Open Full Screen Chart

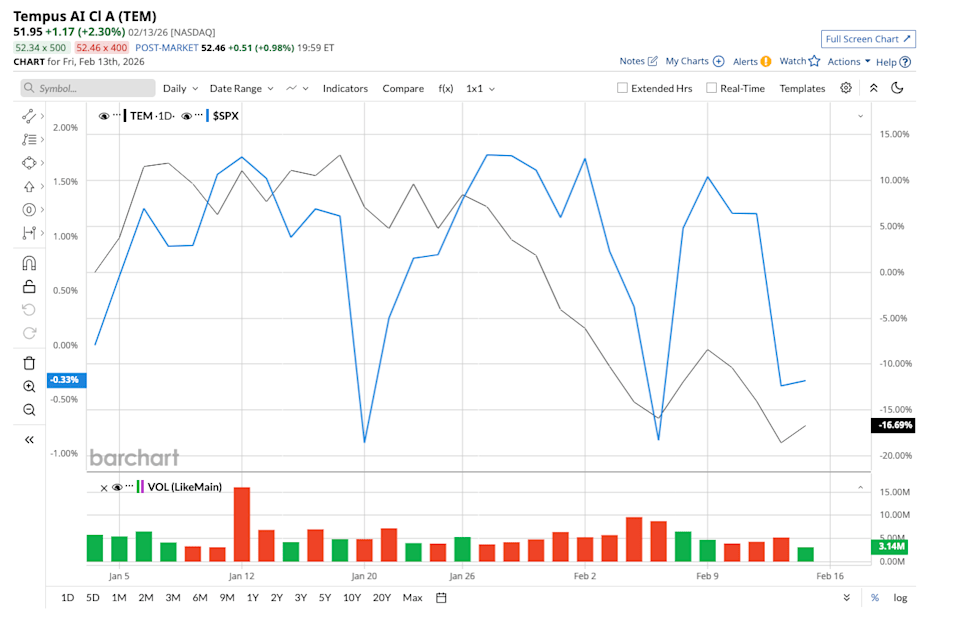pos(868,38)
